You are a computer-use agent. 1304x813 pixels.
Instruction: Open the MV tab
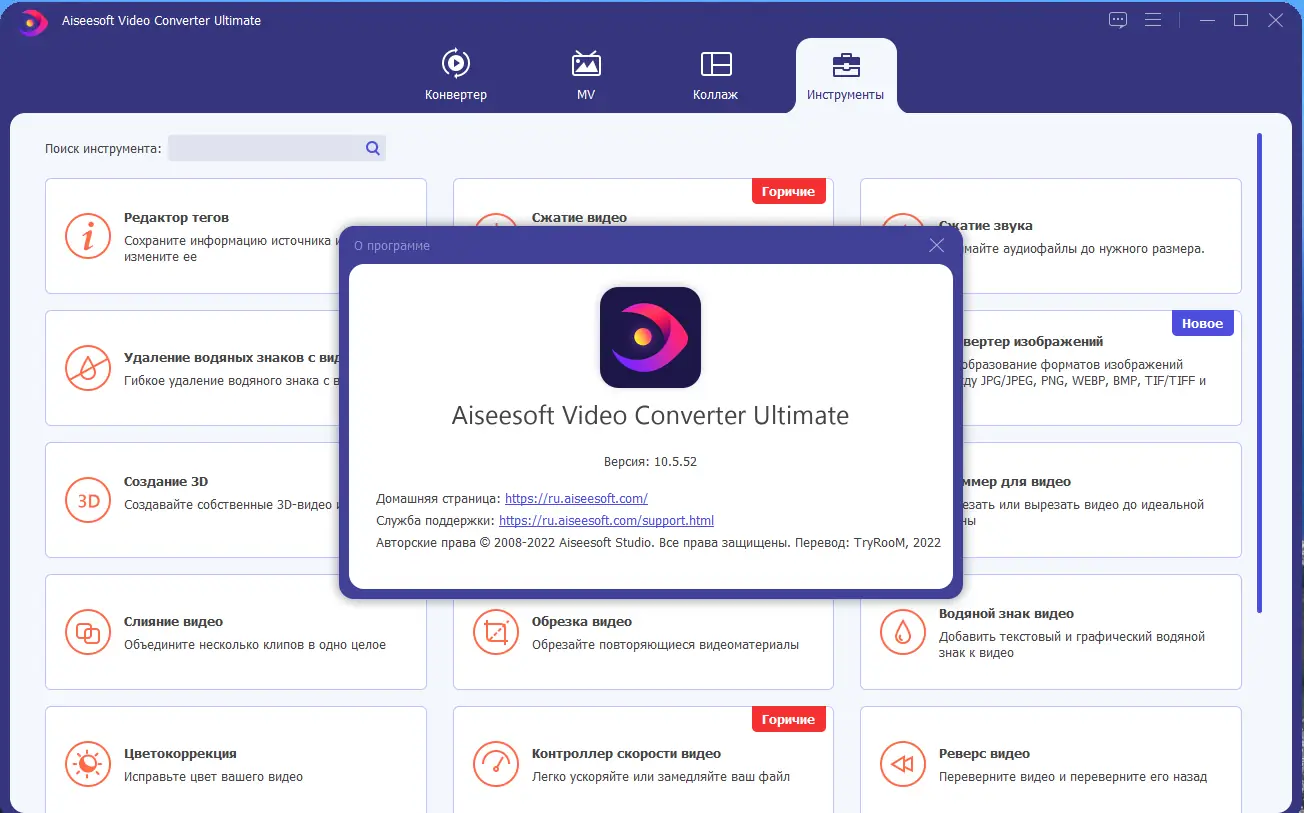pos(585,75)
